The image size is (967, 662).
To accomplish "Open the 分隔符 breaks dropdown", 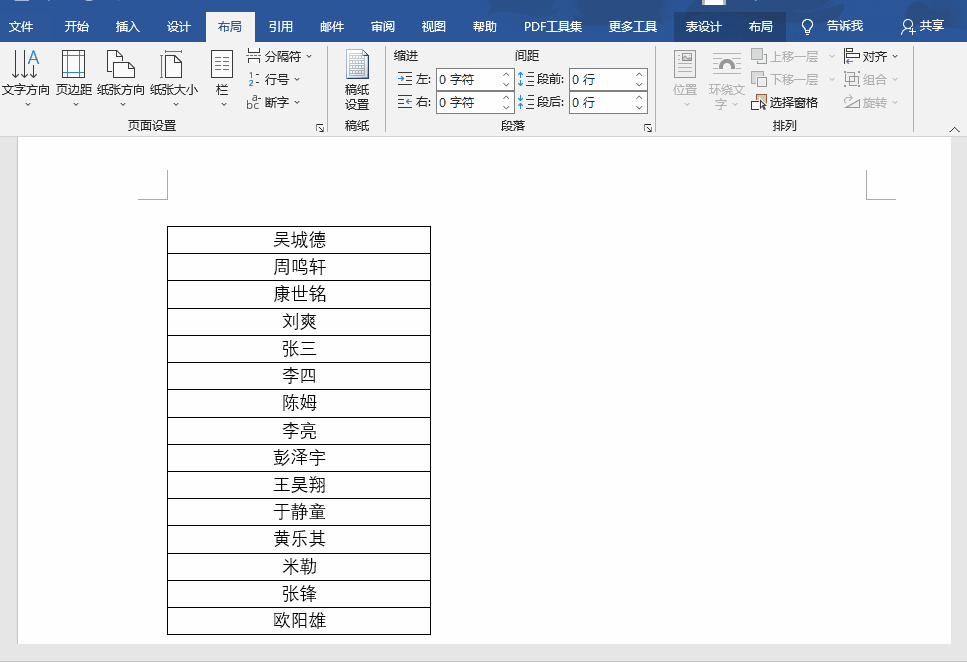I will click(x=279, y=56).
